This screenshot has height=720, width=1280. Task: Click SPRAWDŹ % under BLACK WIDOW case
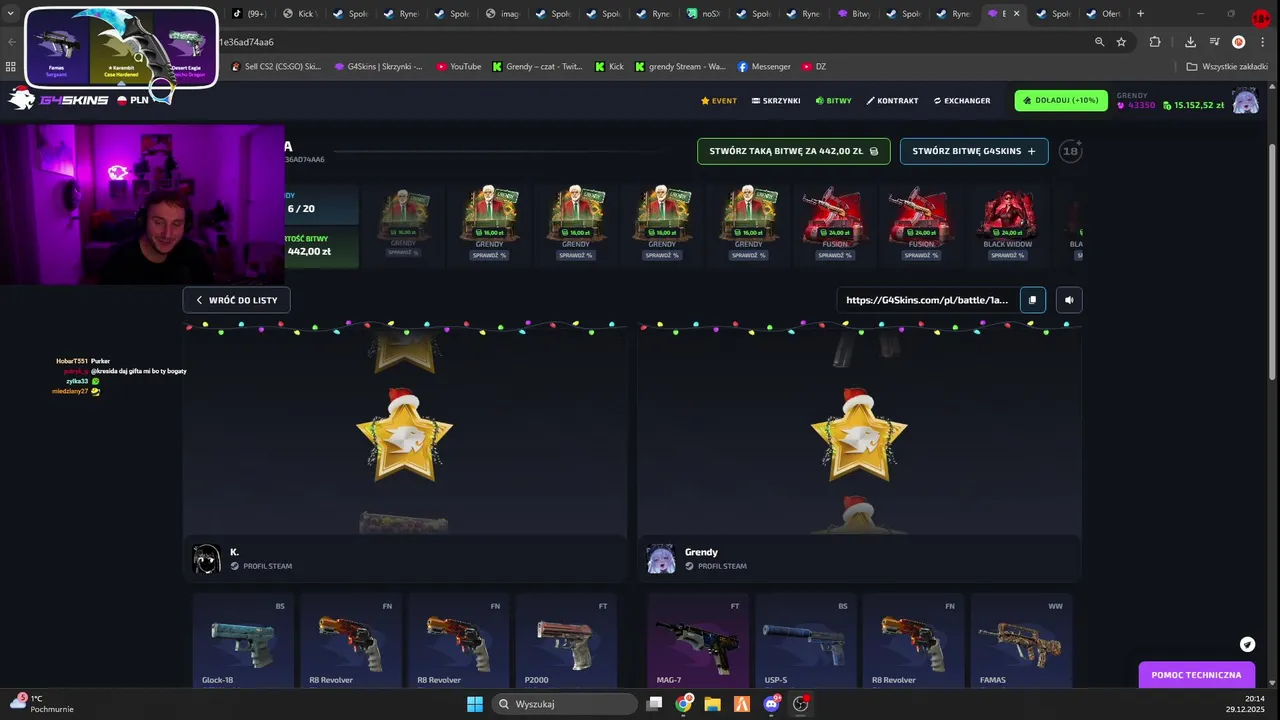pyautogui.click(x=1007, y=255)
